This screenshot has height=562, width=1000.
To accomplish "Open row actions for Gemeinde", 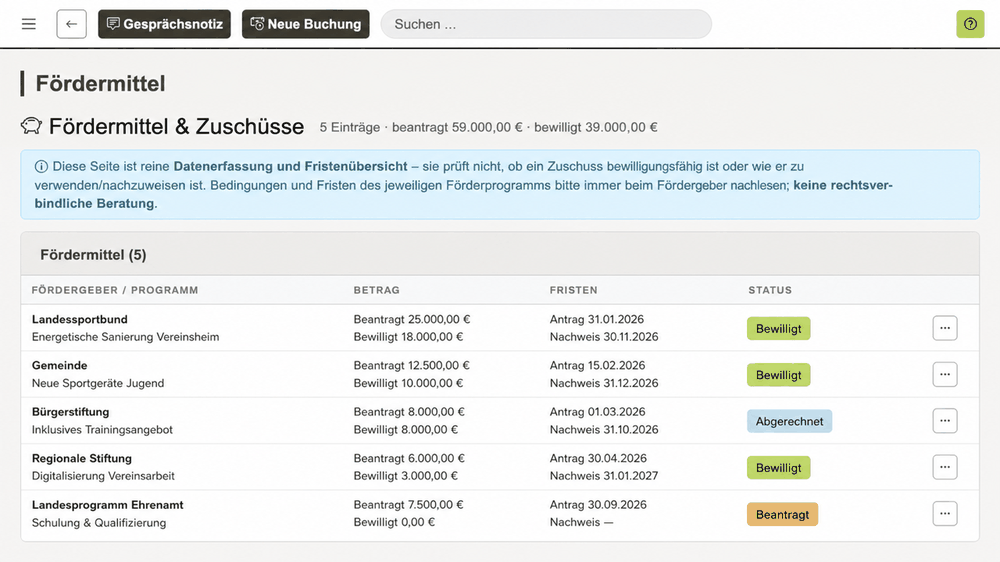I will click(945, 374).
